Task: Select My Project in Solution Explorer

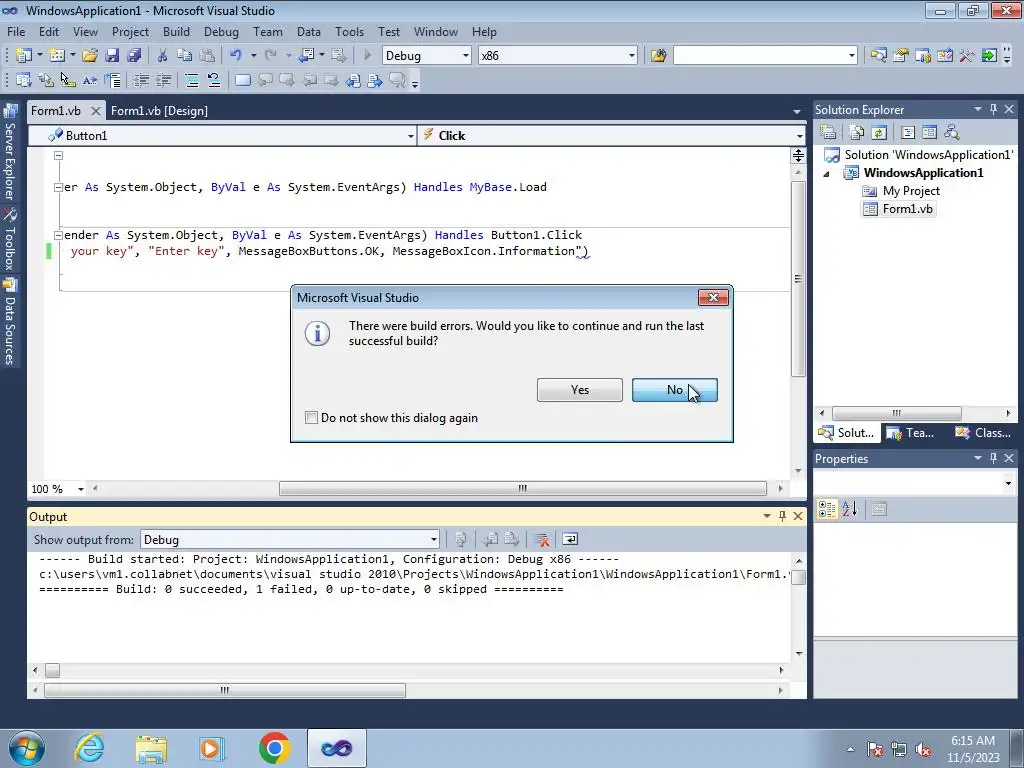Action: point(901,191)
